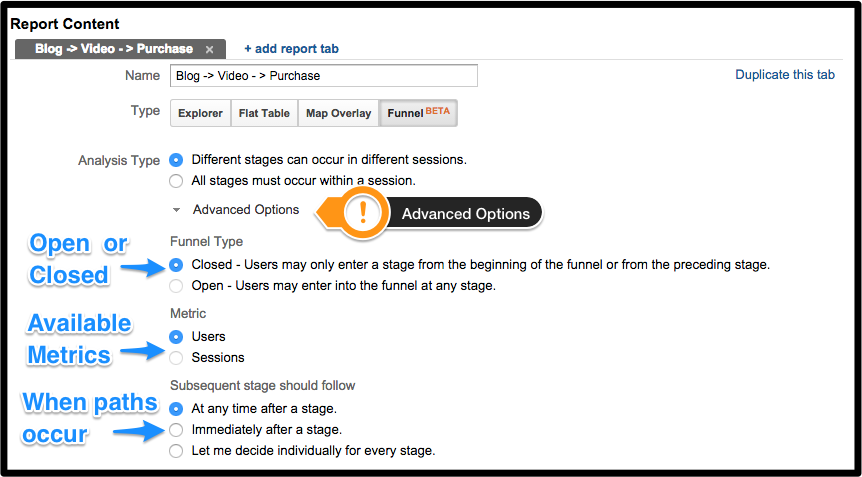Switch to Map Overlay type
Screen dimensions: 862x477
[x=339, y=113]
